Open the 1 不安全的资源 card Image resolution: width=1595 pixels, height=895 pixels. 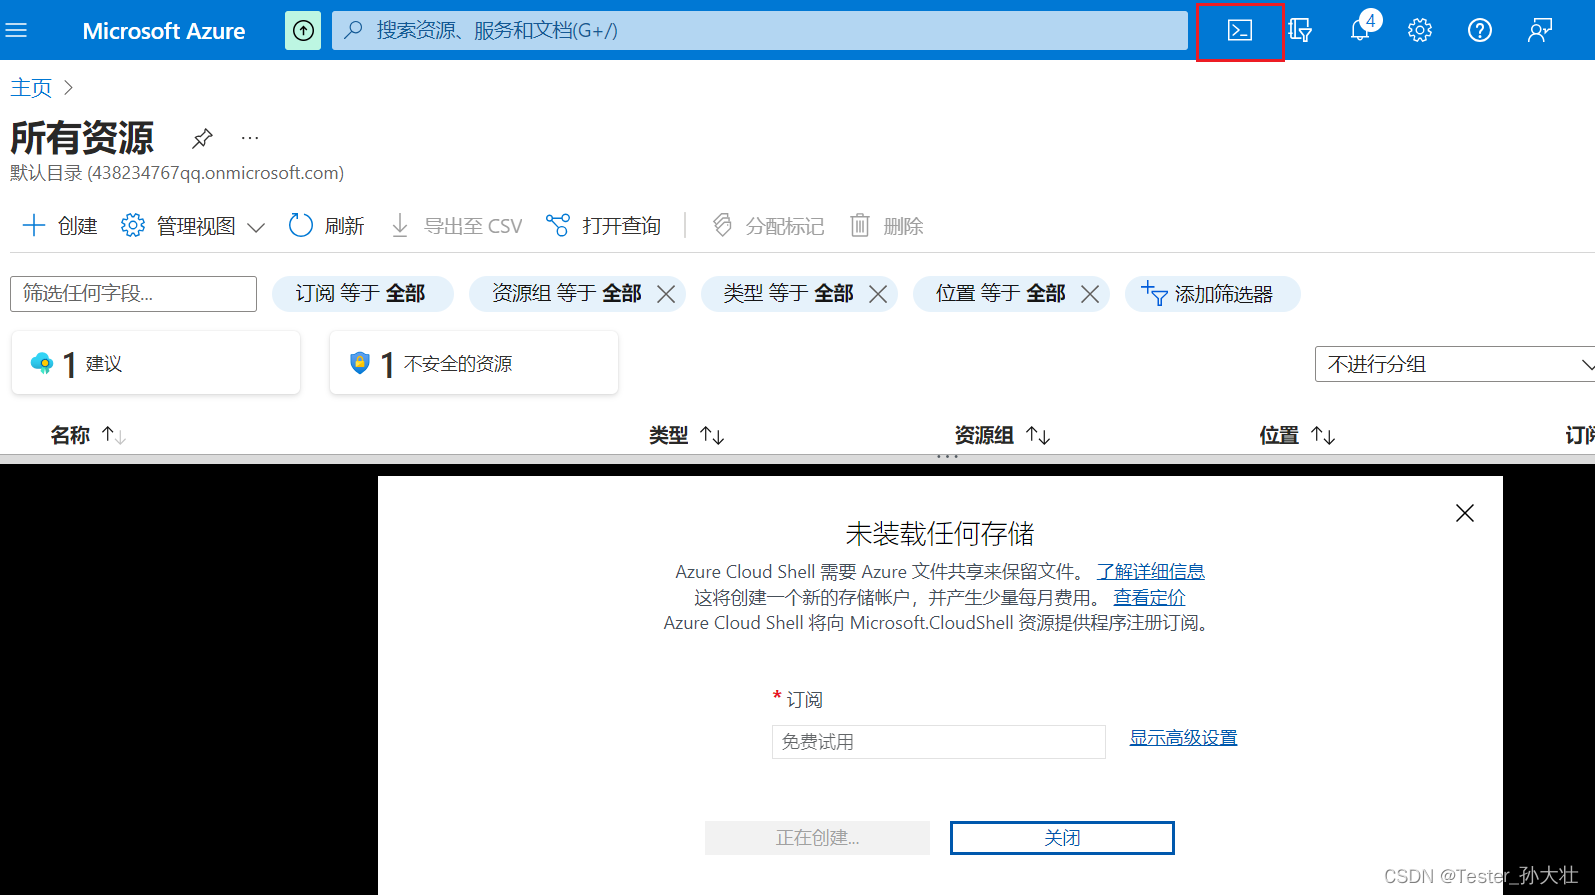coord(474,363)
